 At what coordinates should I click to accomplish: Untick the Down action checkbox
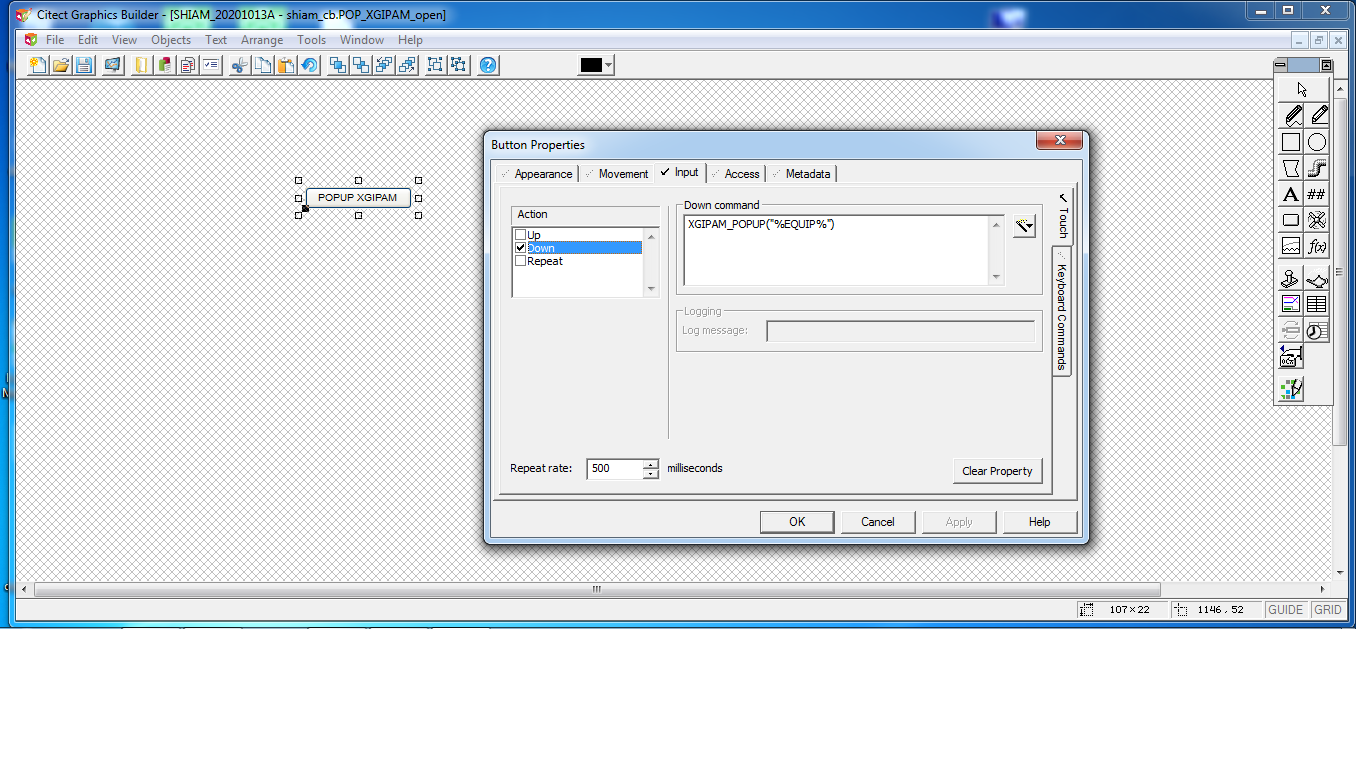[520, 248]
